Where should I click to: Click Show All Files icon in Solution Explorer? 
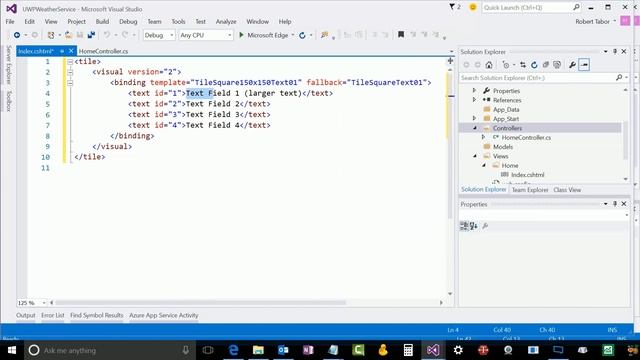click(x=557, y=64)
